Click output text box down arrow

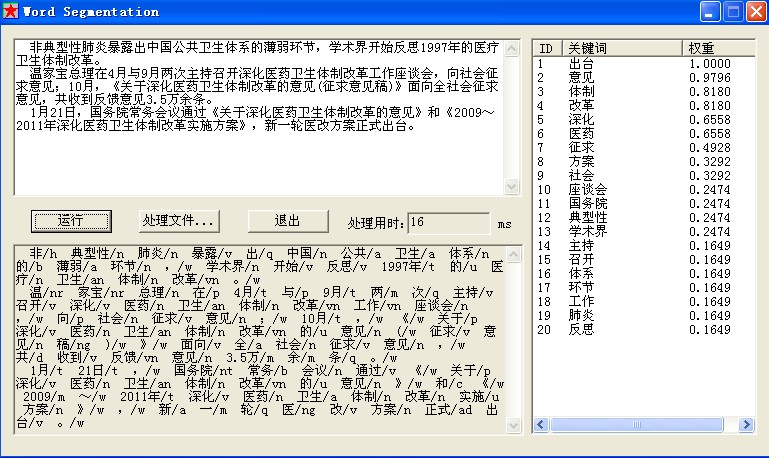click(x=513, y=425)
